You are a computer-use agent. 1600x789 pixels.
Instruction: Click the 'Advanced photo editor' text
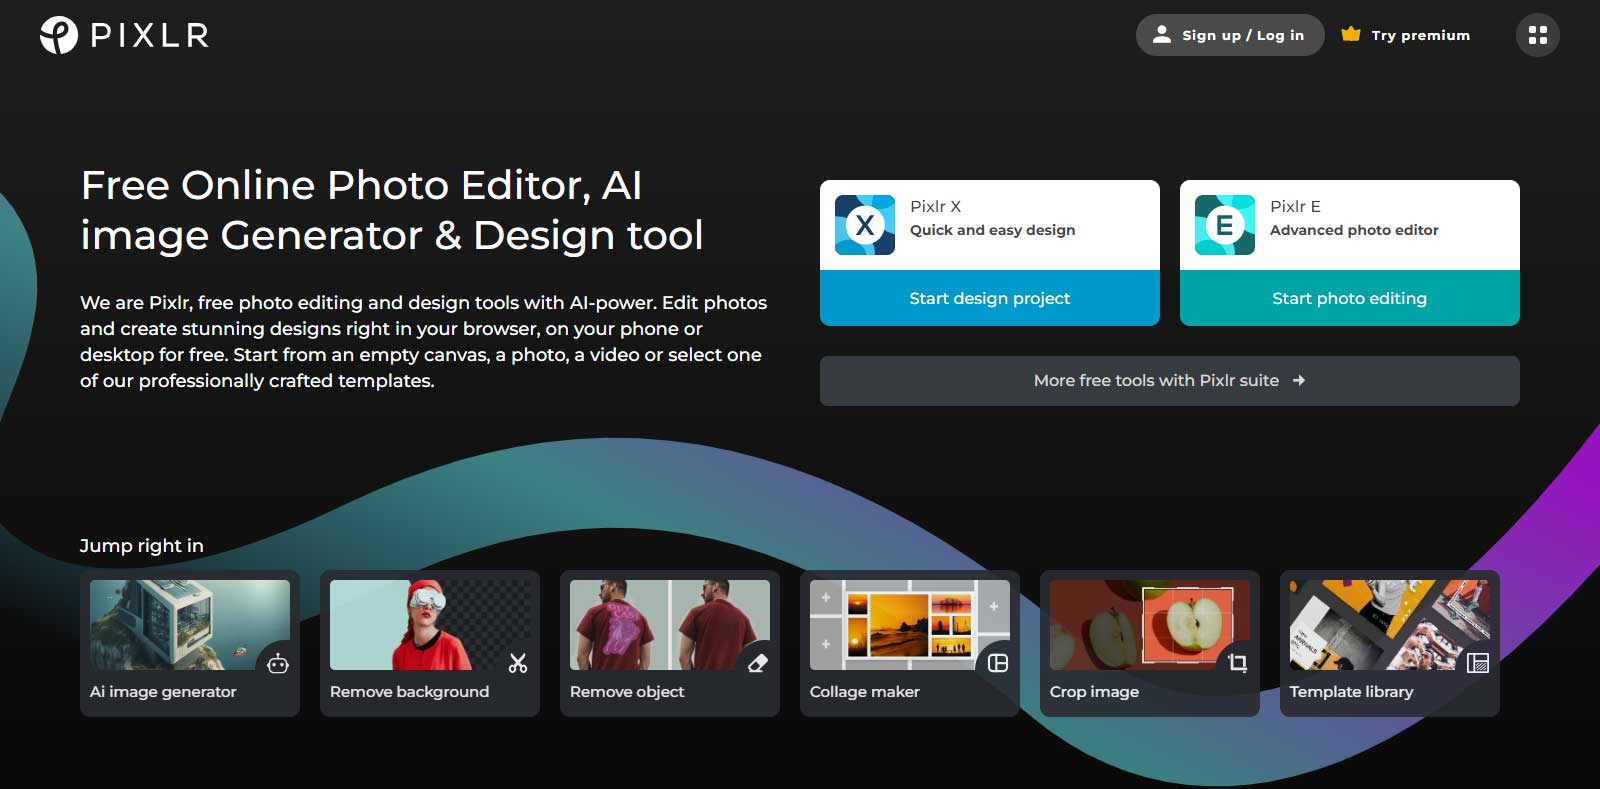[x=1354, y=230]
